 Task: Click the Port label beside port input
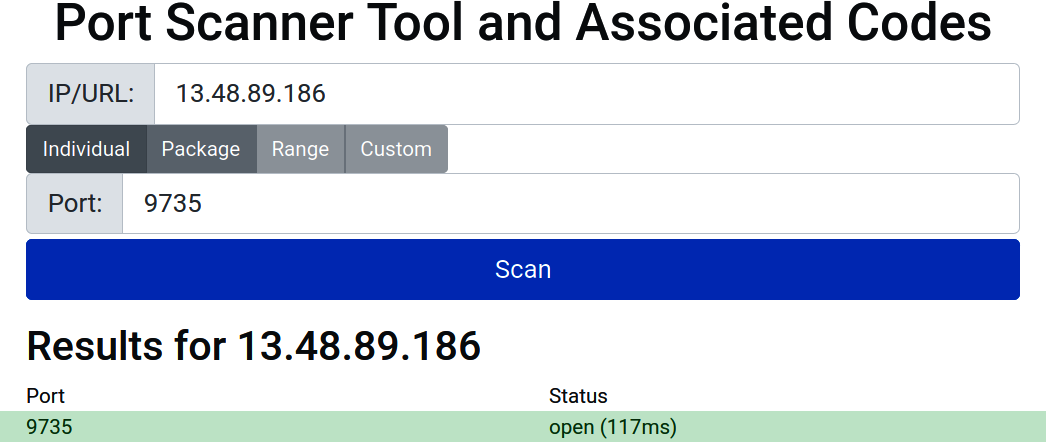pos(75,204)
